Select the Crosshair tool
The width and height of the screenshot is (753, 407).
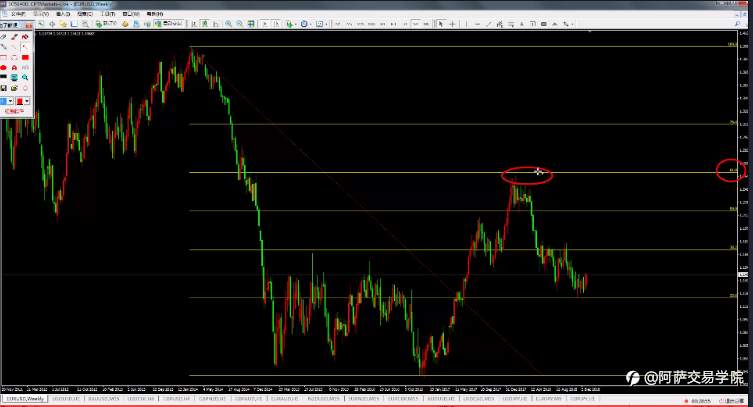point(452,24)
